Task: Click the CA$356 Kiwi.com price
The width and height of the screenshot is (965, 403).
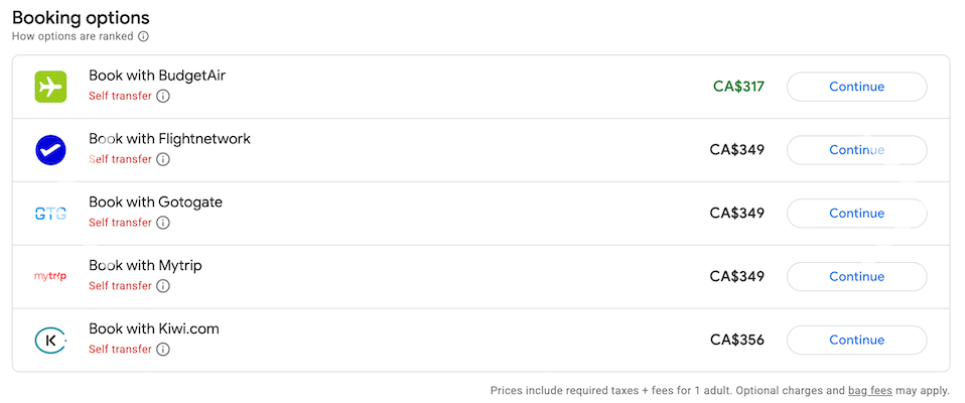Action: tap(737, 340)
